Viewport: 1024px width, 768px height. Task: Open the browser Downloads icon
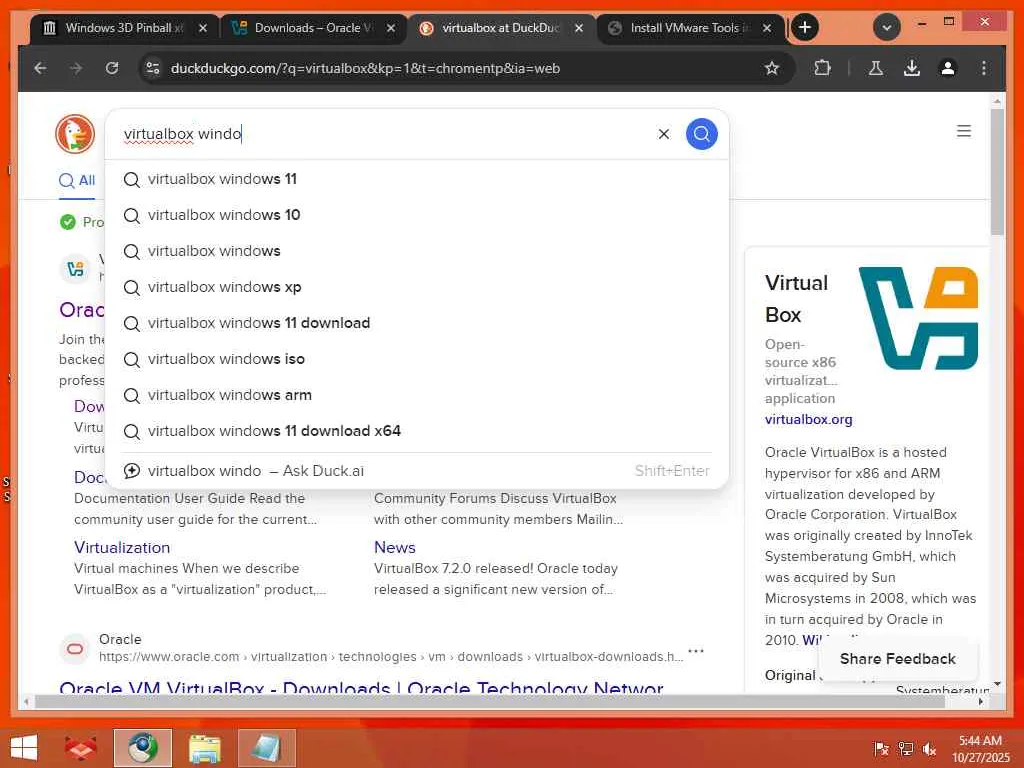[912, 68]
